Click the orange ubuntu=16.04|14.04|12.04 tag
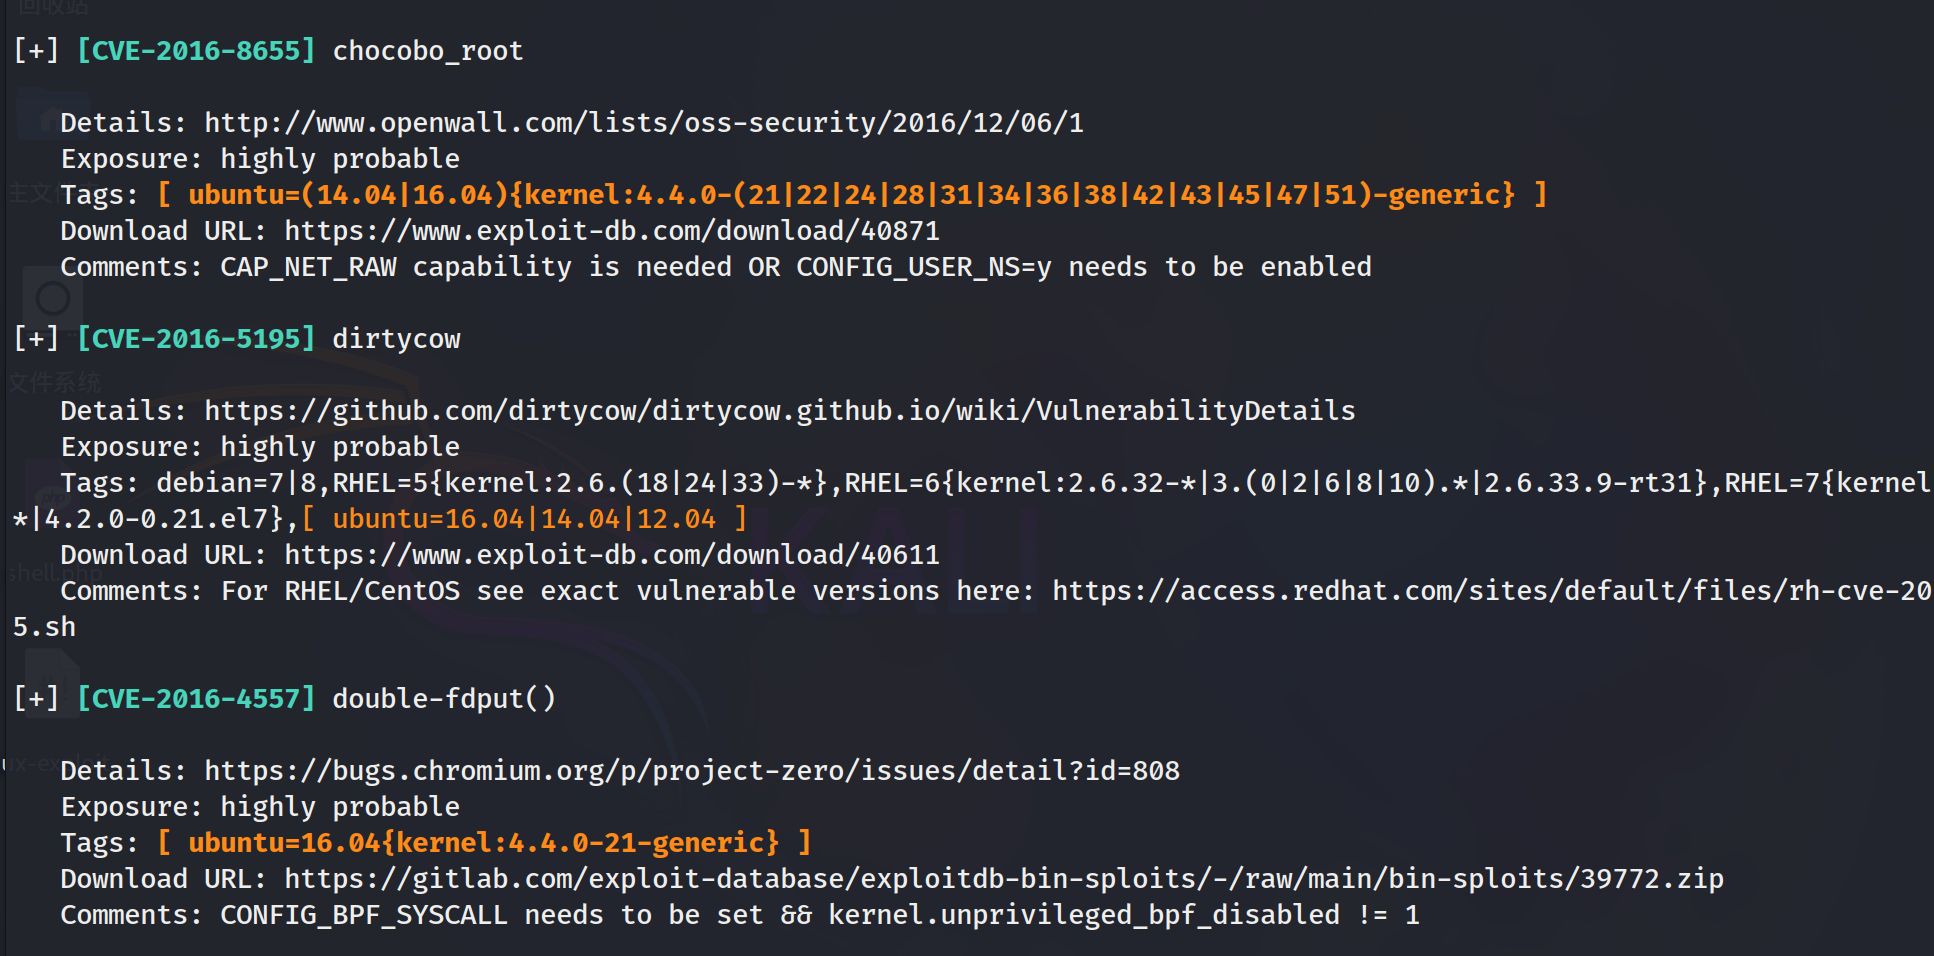The image size is (1934, 956). (x=524, y=519)
